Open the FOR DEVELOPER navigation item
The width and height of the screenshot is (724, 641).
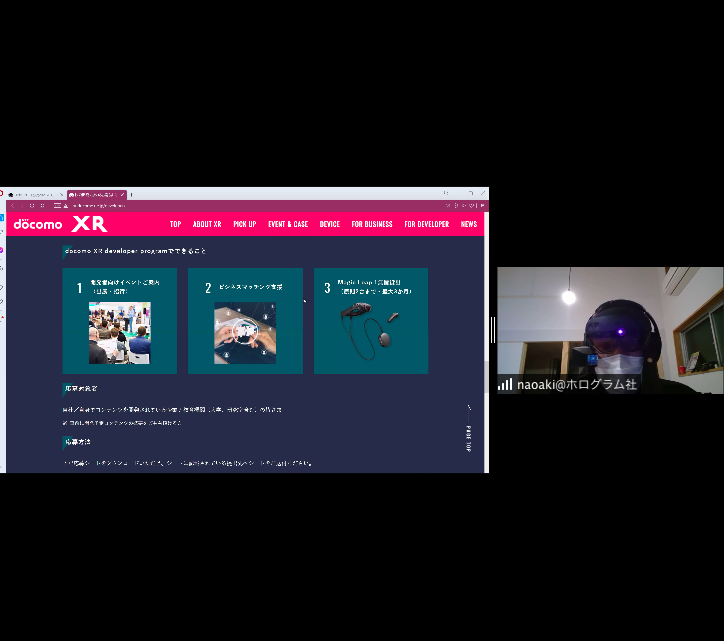click(427, 224)
